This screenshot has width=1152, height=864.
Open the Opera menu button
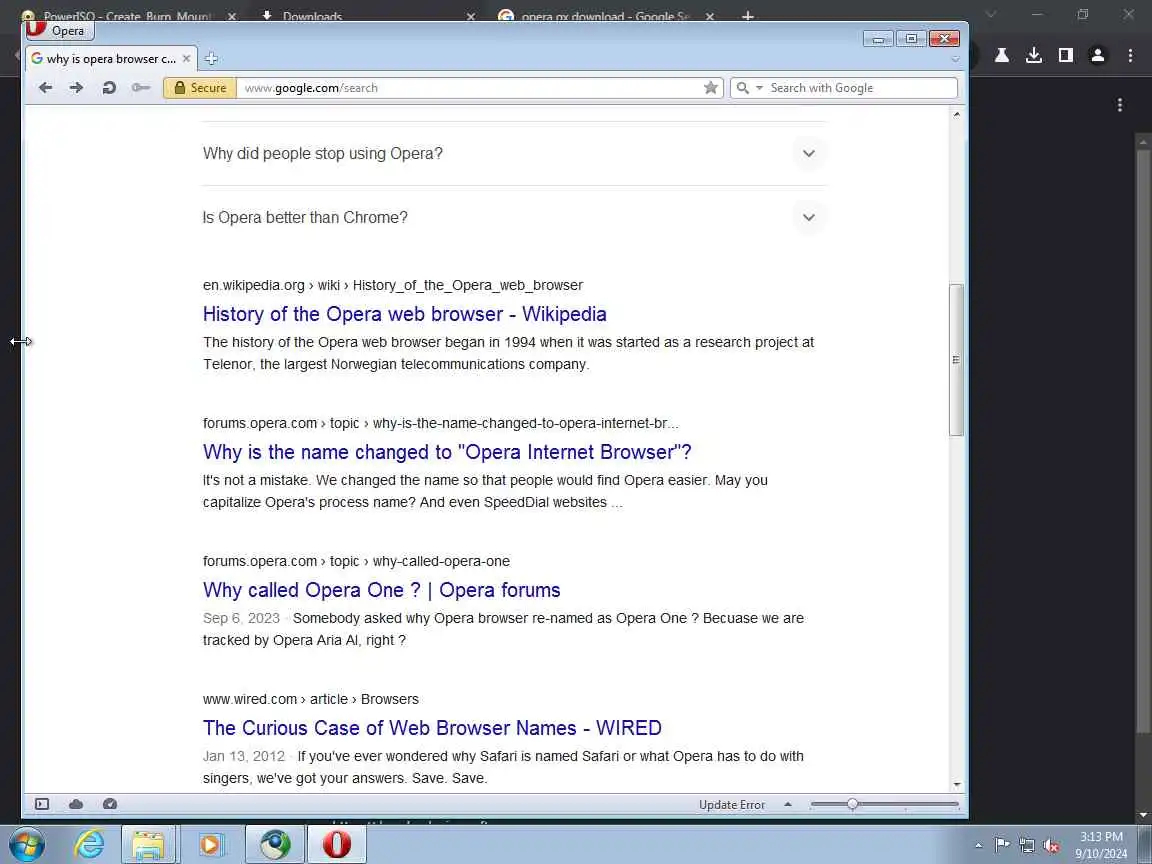pos(60,30)
